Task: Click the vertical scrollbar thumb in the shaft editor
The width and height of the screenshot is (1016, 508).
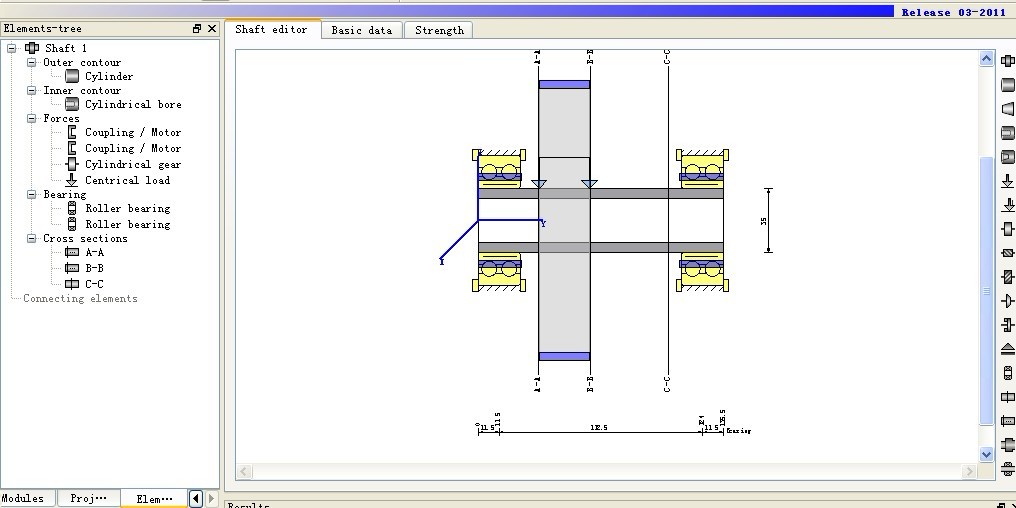Action: [x=986, y=290]
